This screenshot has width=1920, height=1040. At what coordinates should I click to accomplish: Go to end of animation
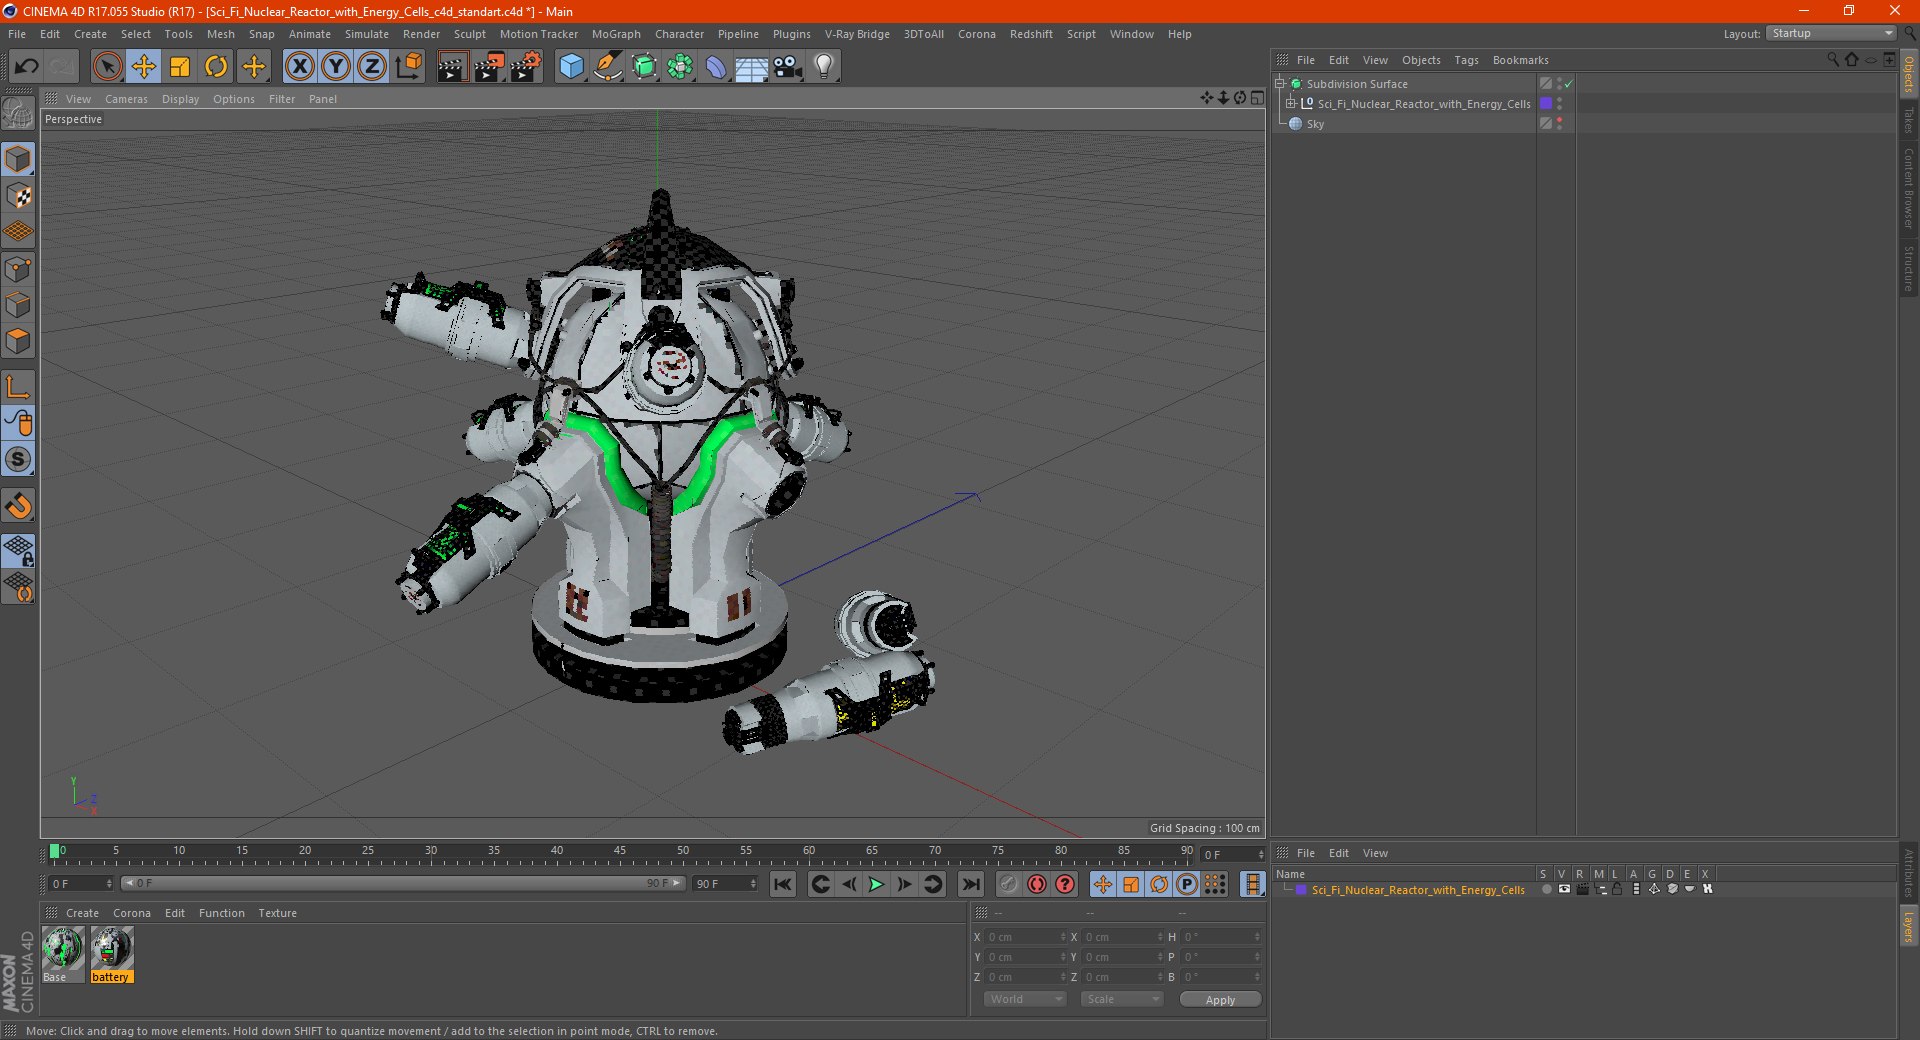coord(970,884)
